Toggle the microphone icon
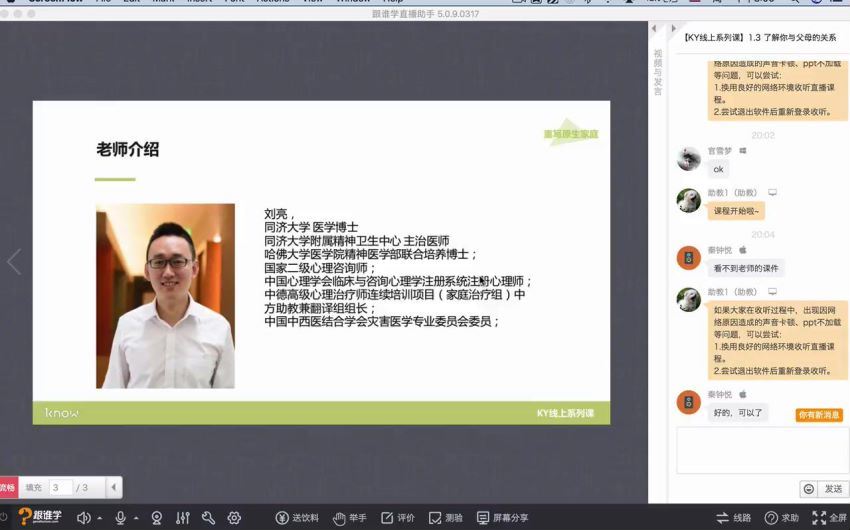This screenshot has width=850, height=530. 120,518
